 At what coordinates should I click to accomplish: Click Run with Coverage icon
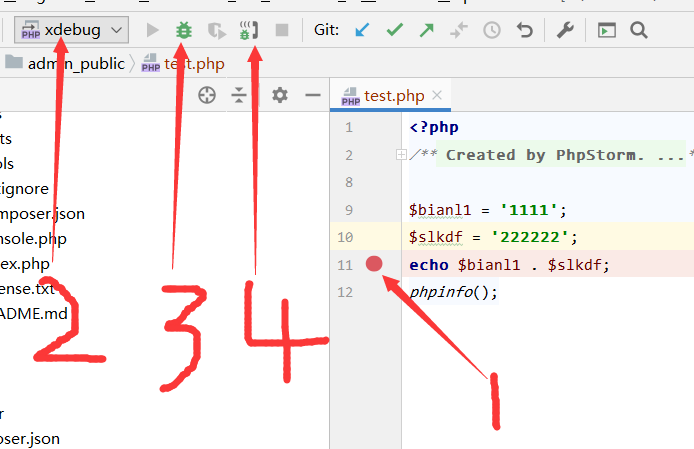coord(216,30)
